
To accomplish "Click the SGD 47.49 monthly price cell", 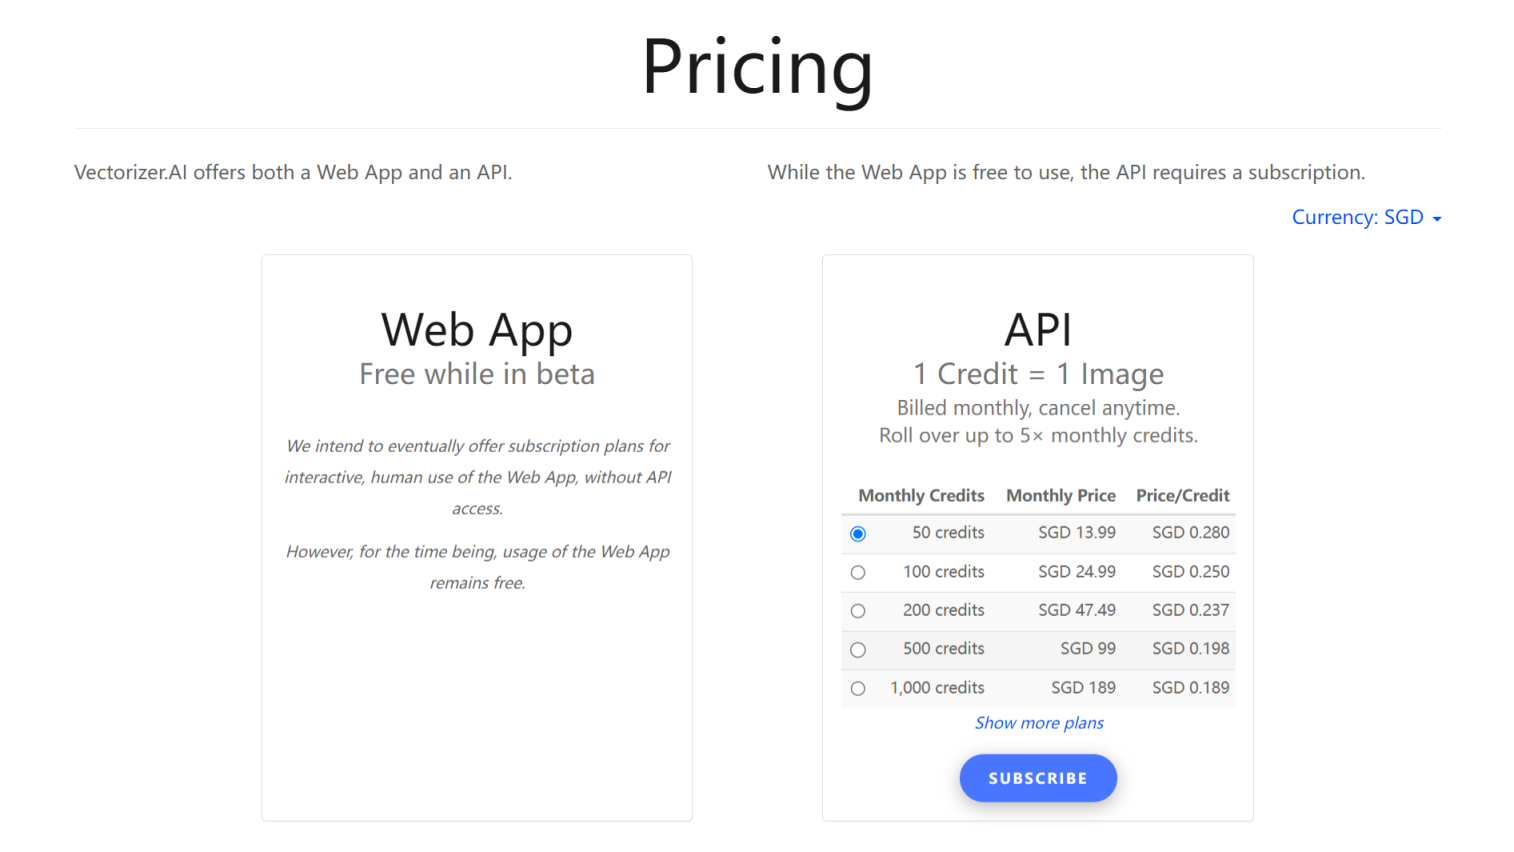I will click(1076, 610).
